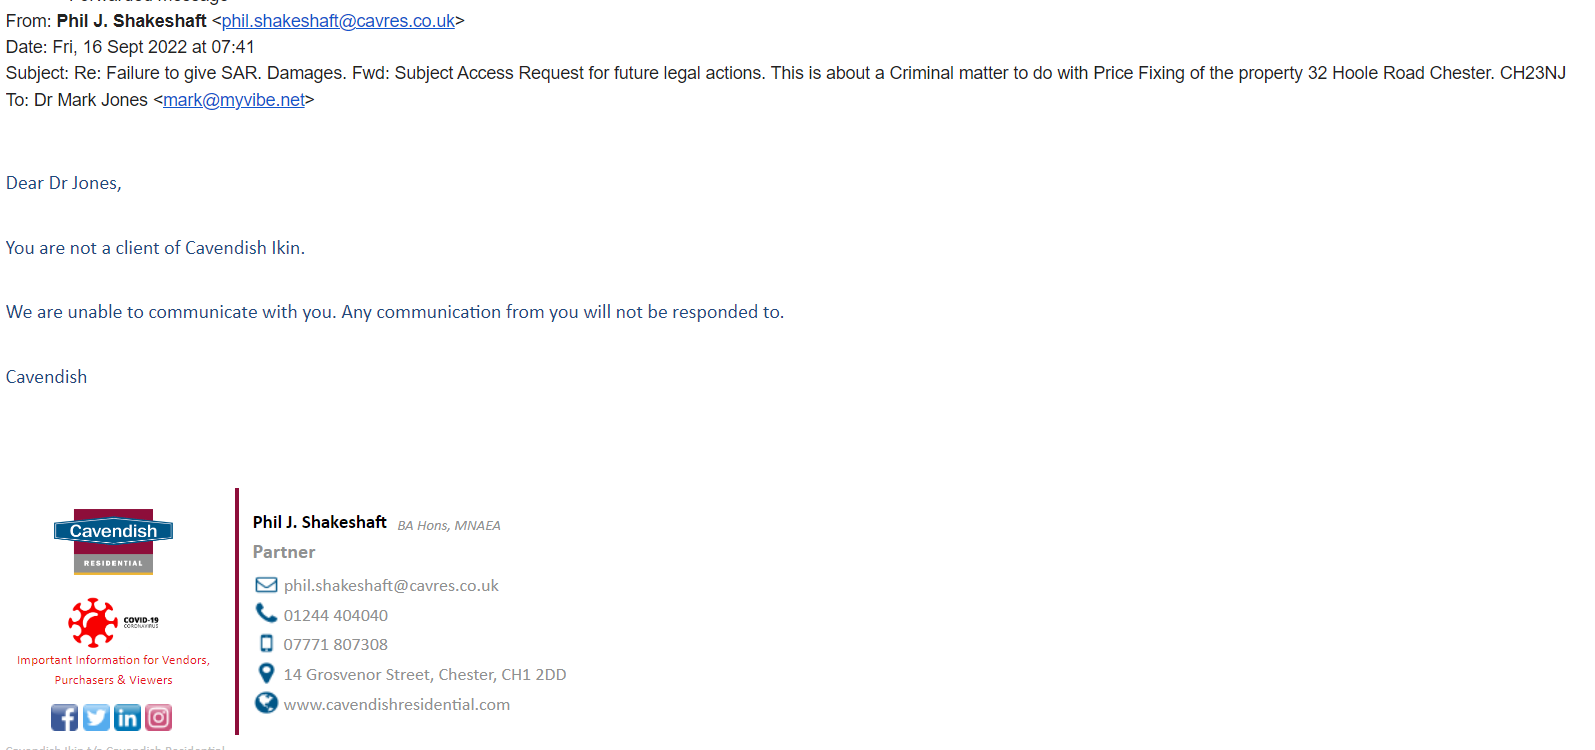Click the phone handset icon
The height and width of the screenshot is (750, 1595).
click(x=266, y=613)
